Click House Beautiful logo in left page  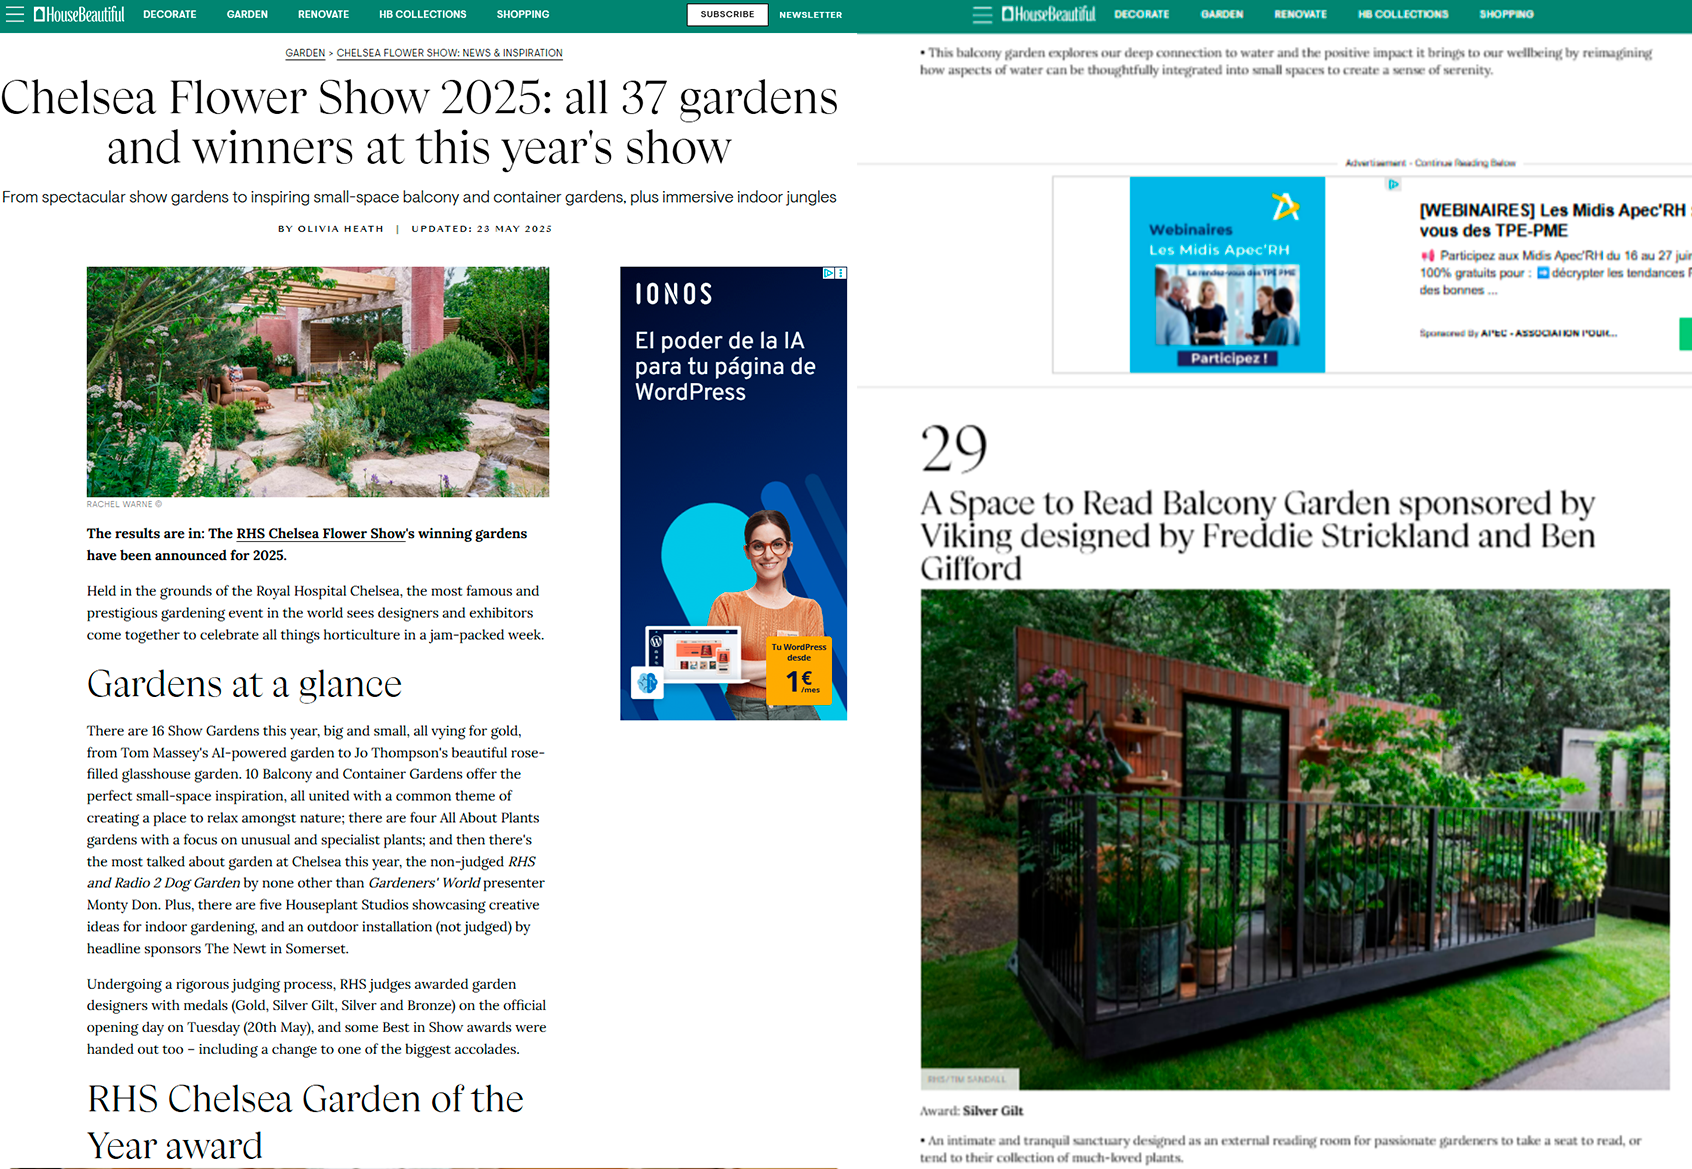[x=79, y=14]
